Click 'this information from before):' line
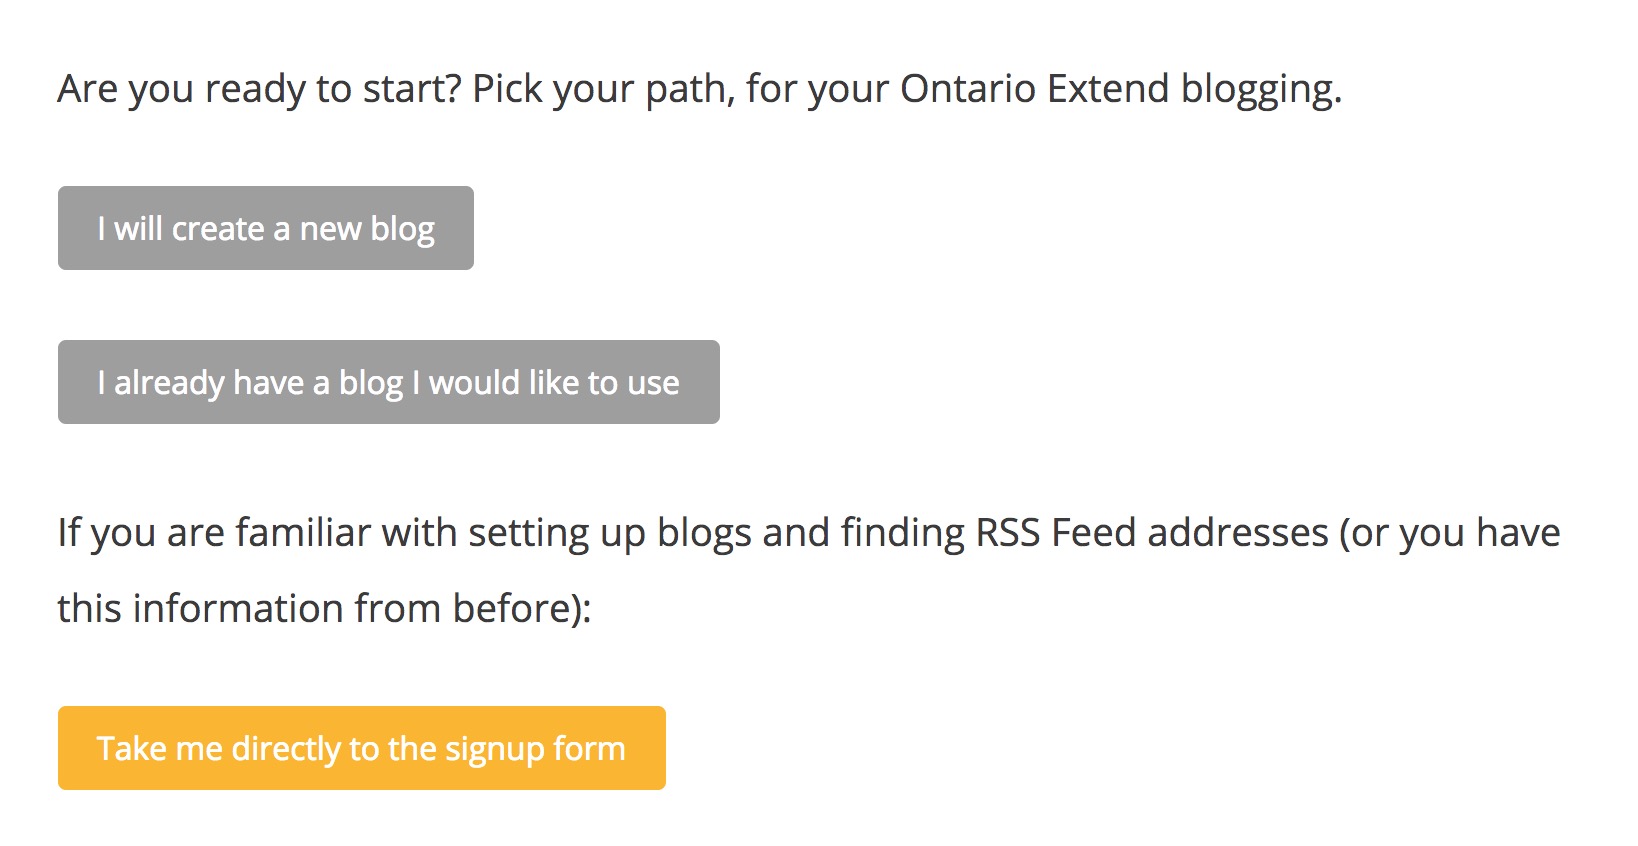Screen dimensions: 1638x846 pos(324,608)
